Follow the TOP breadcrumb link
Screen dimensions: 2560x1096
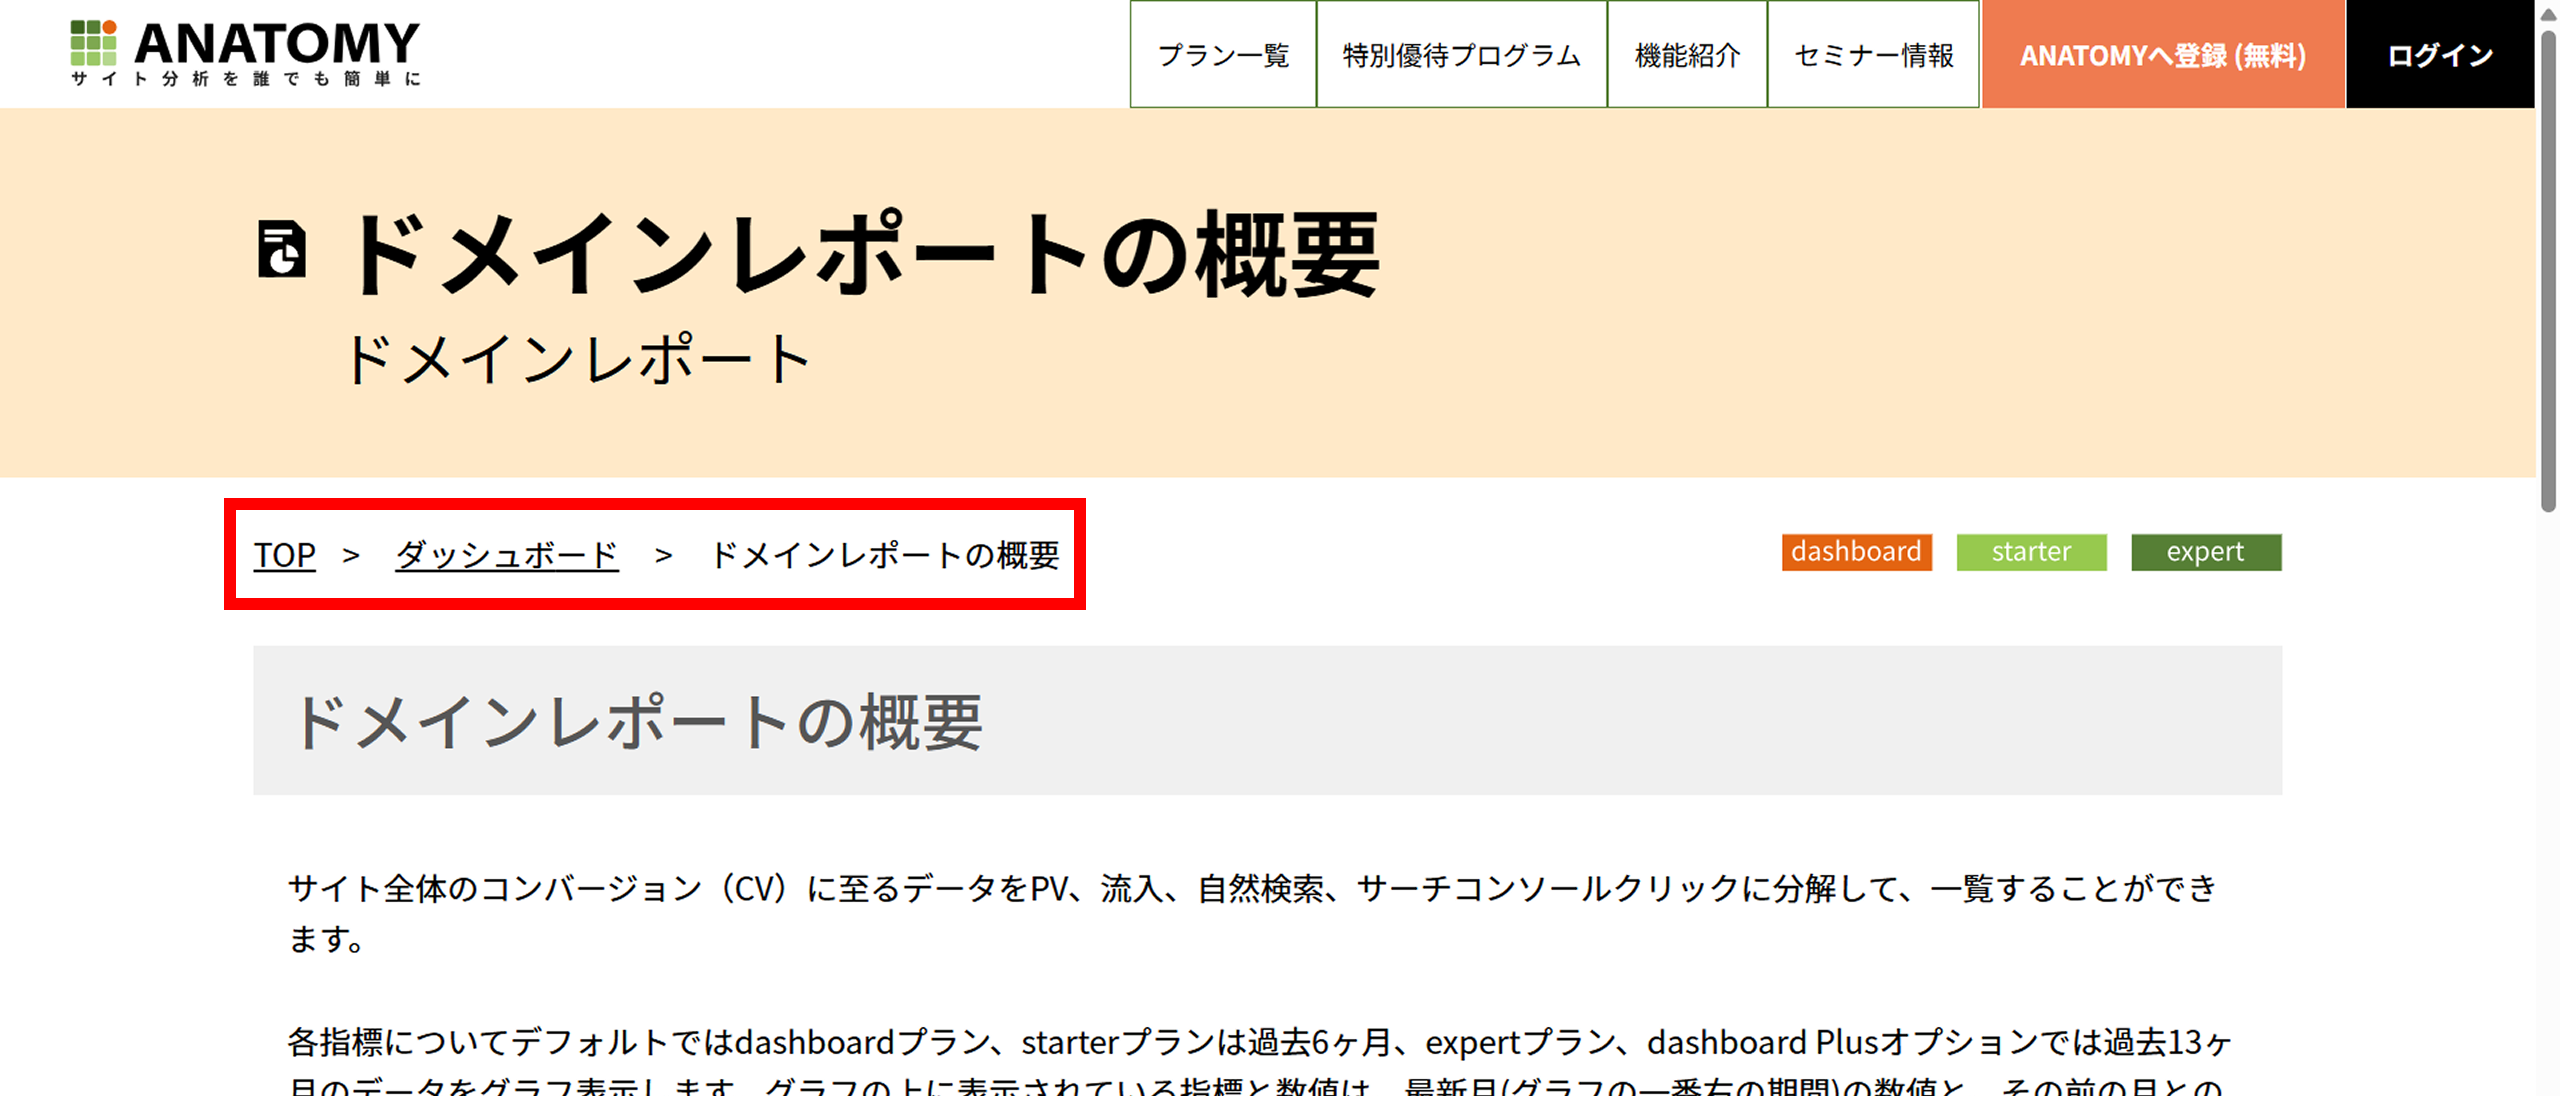(285, 555)
